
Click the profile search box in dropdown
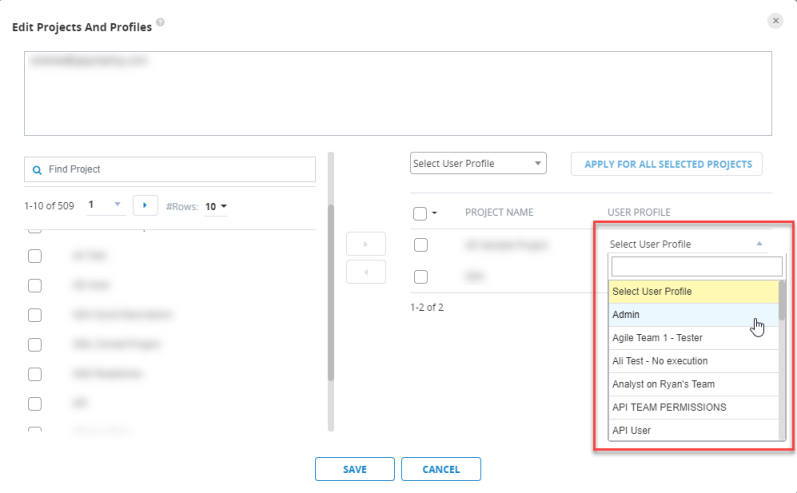click(696, 266)
